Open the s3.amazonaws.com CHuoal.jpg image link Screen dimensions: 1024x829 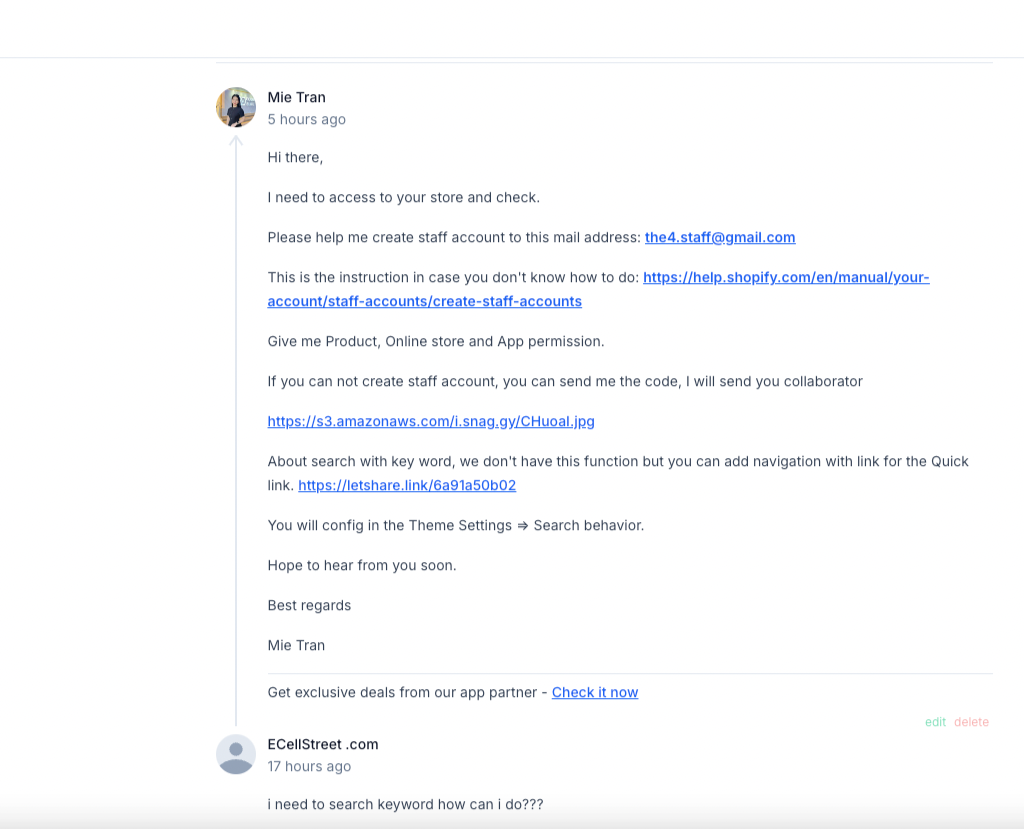(431, 421)
